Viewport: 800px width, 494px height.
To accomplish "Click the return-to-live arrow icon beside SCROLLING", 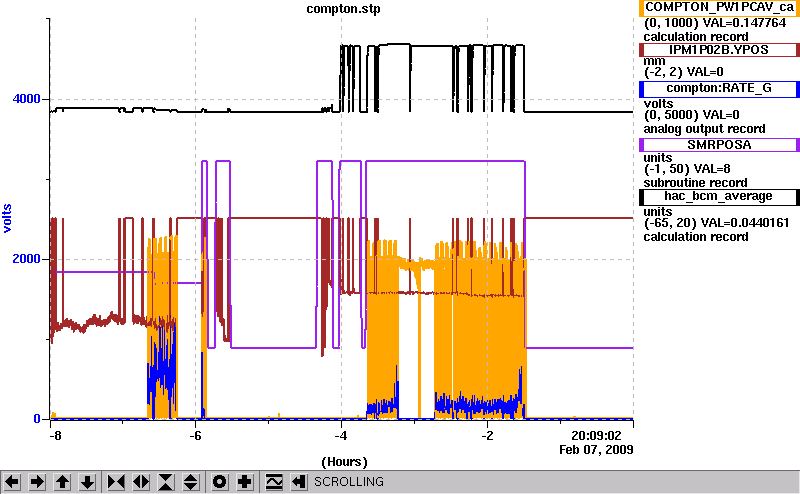I will coord(299,482).
